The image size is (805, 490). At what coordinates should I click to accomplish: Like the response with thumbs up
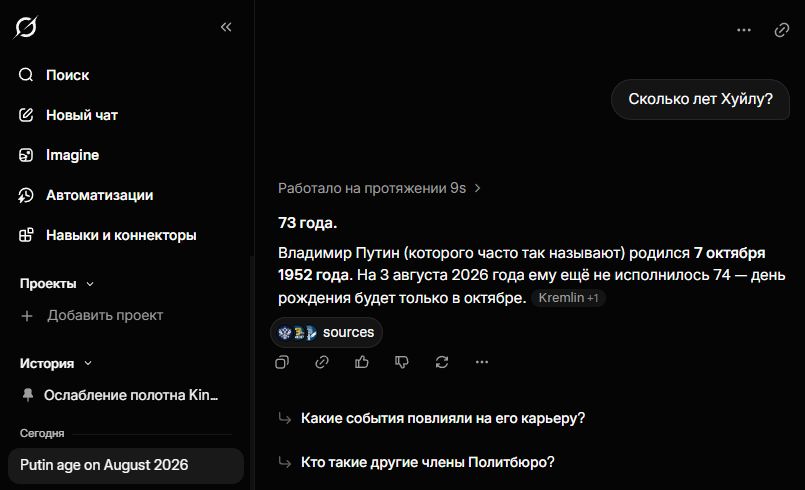tap(362, 362)
